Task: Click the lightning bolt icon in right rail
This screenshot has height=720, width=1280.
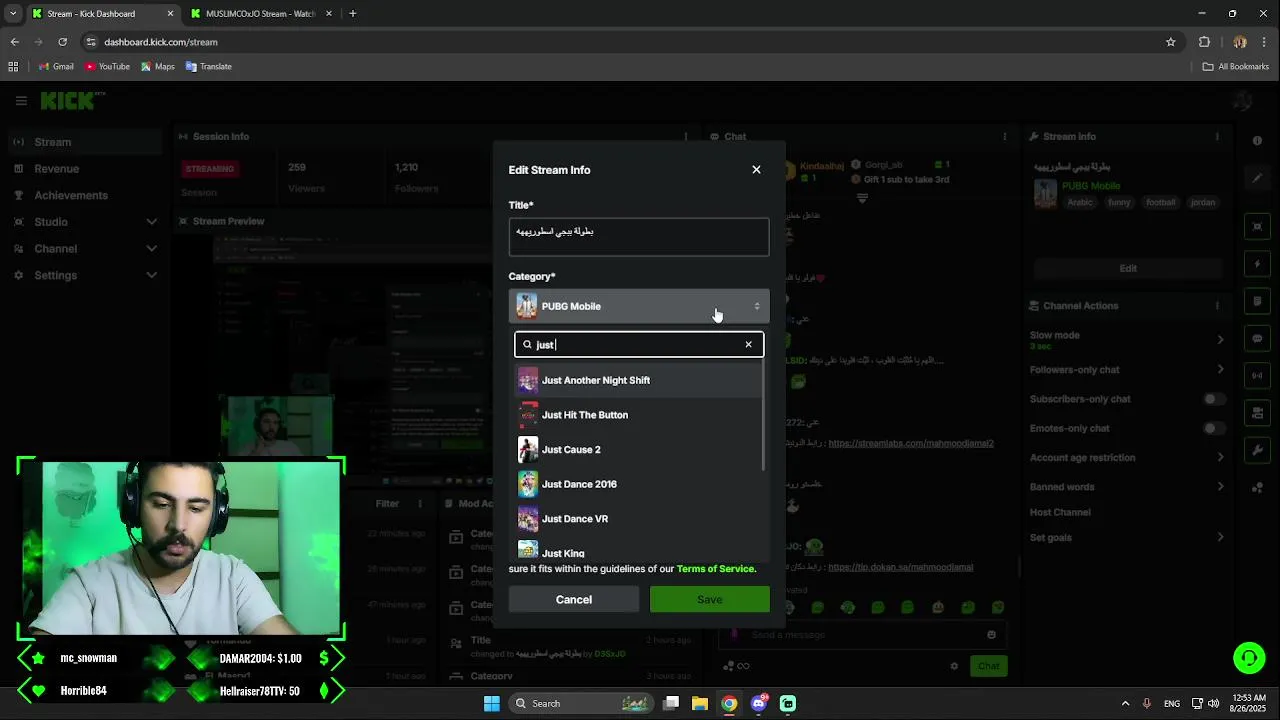Action: pyautogui.click(x=1257, y=265)
